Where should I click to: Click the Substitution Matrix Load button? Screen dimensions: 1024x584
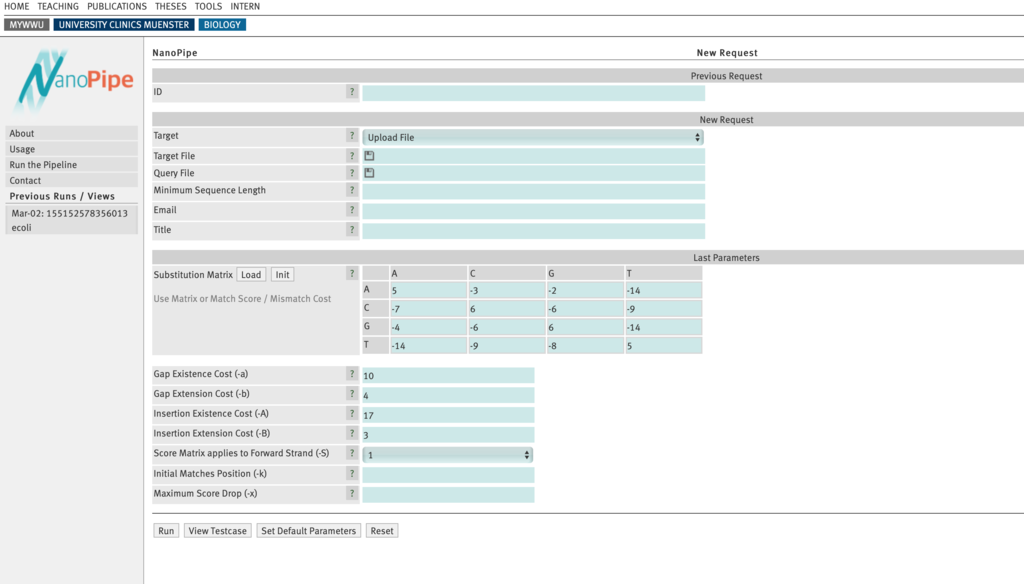click(251, 275)
